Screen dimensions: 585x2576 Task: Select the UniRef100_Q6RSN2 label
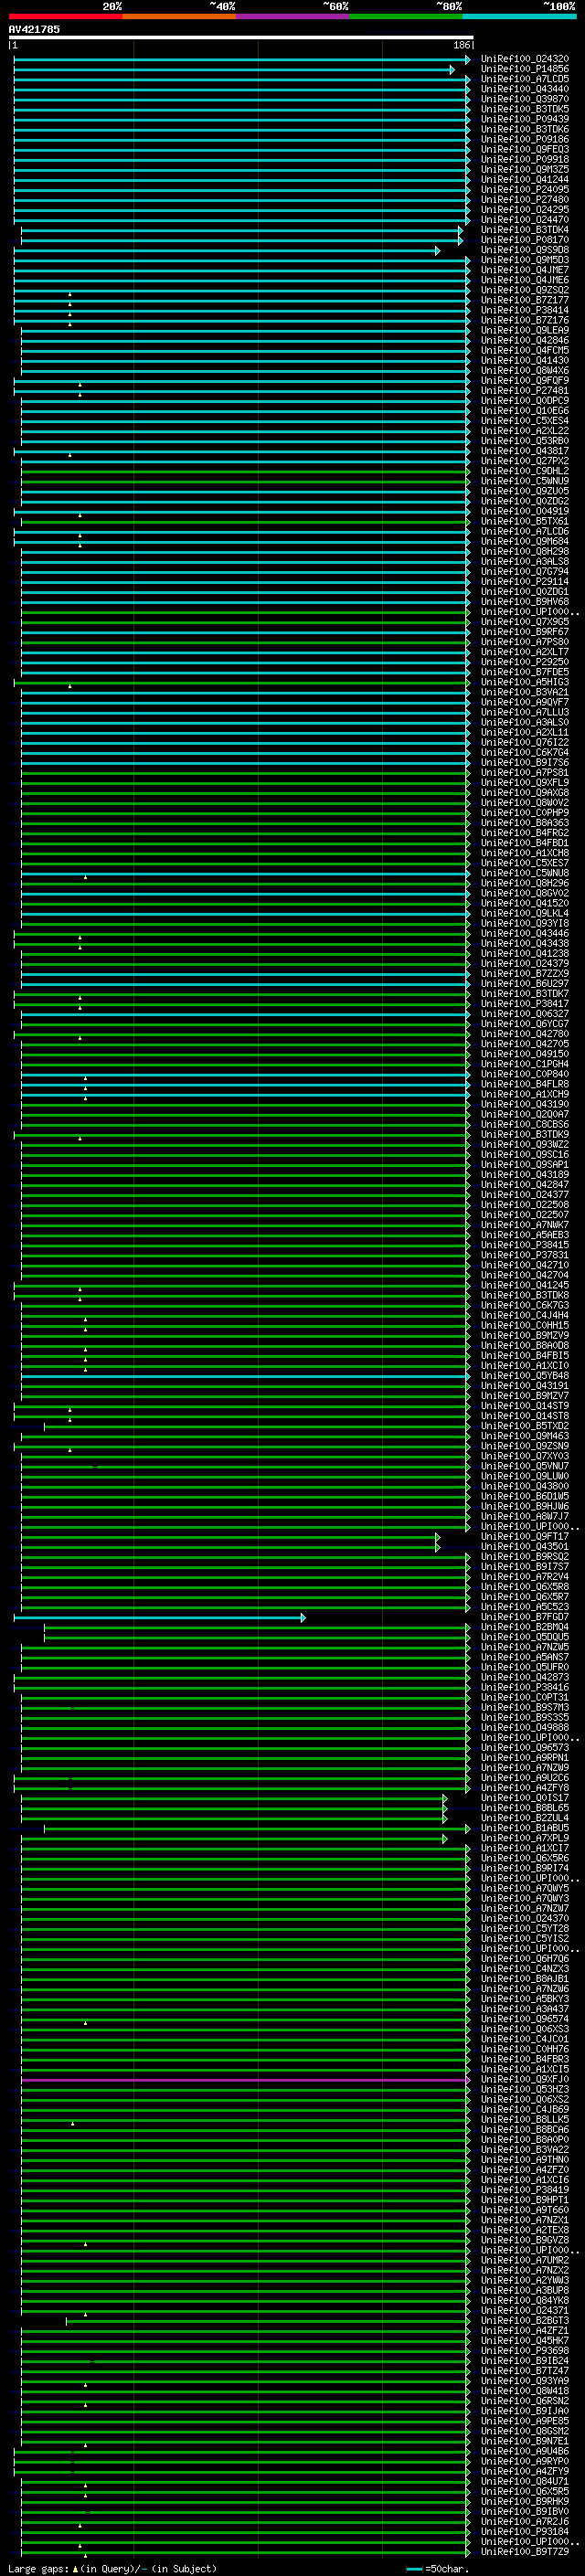(x=525, y=2401)
